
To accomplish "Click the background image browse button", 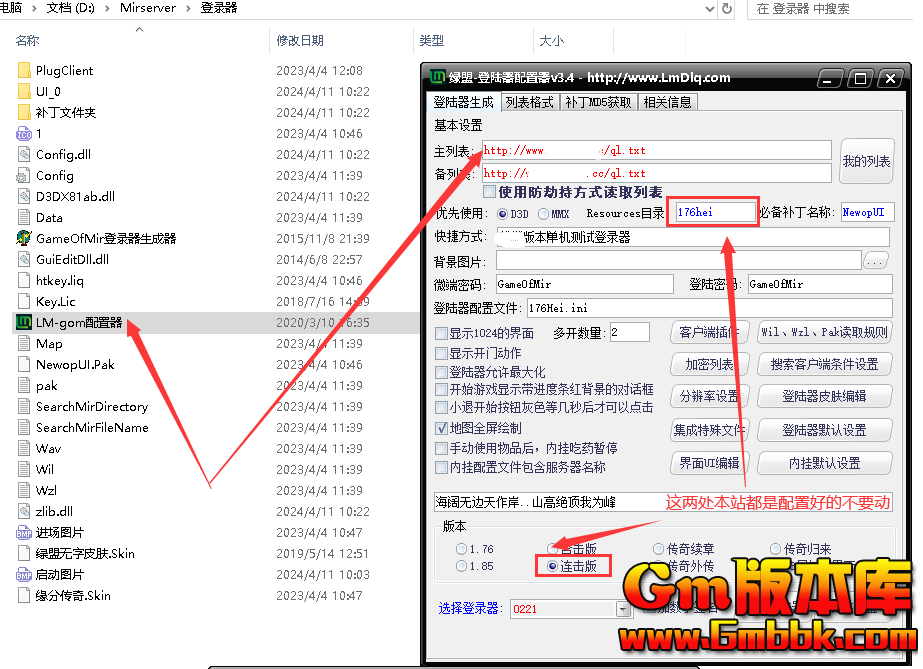I will (x=876, y=260).
